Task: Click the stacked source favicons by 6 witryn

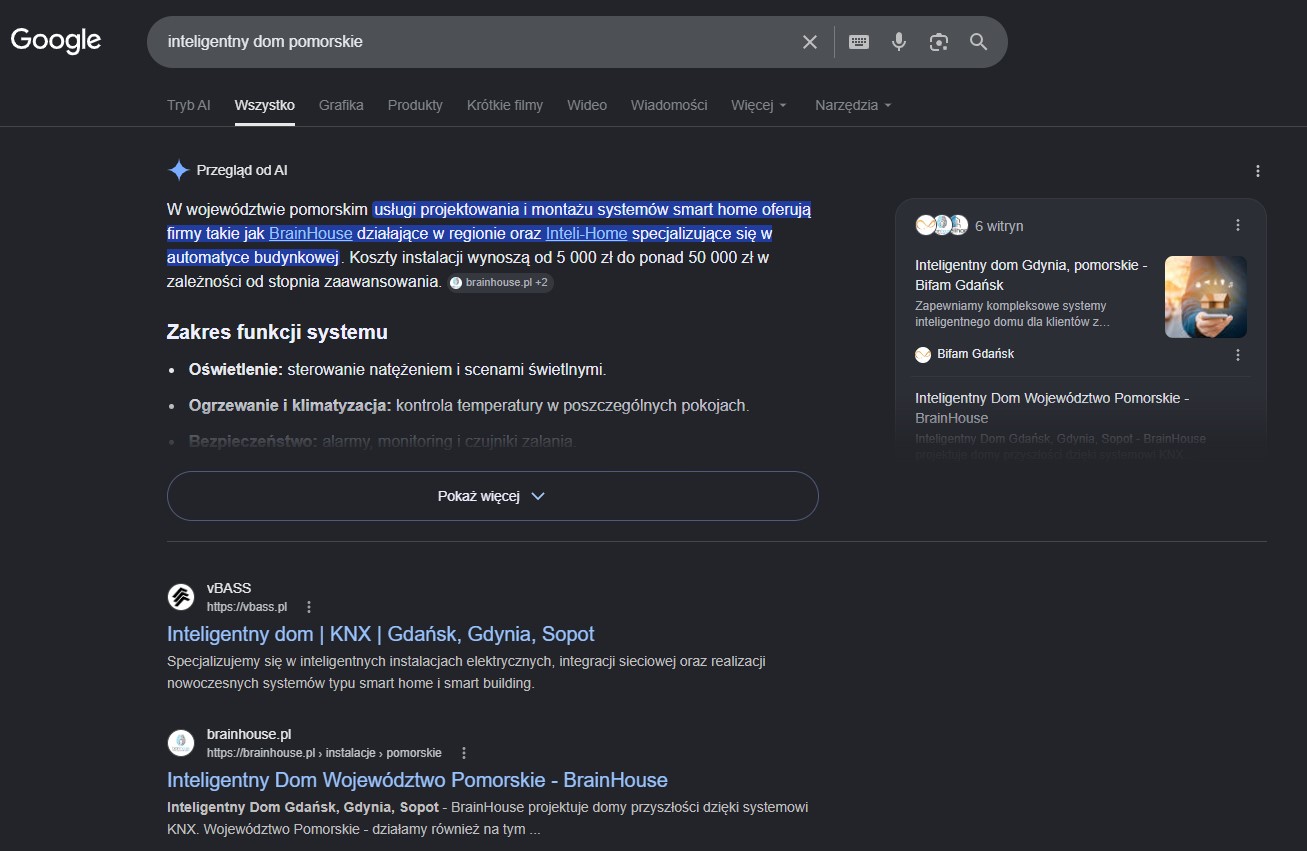Action: [941, 225]
